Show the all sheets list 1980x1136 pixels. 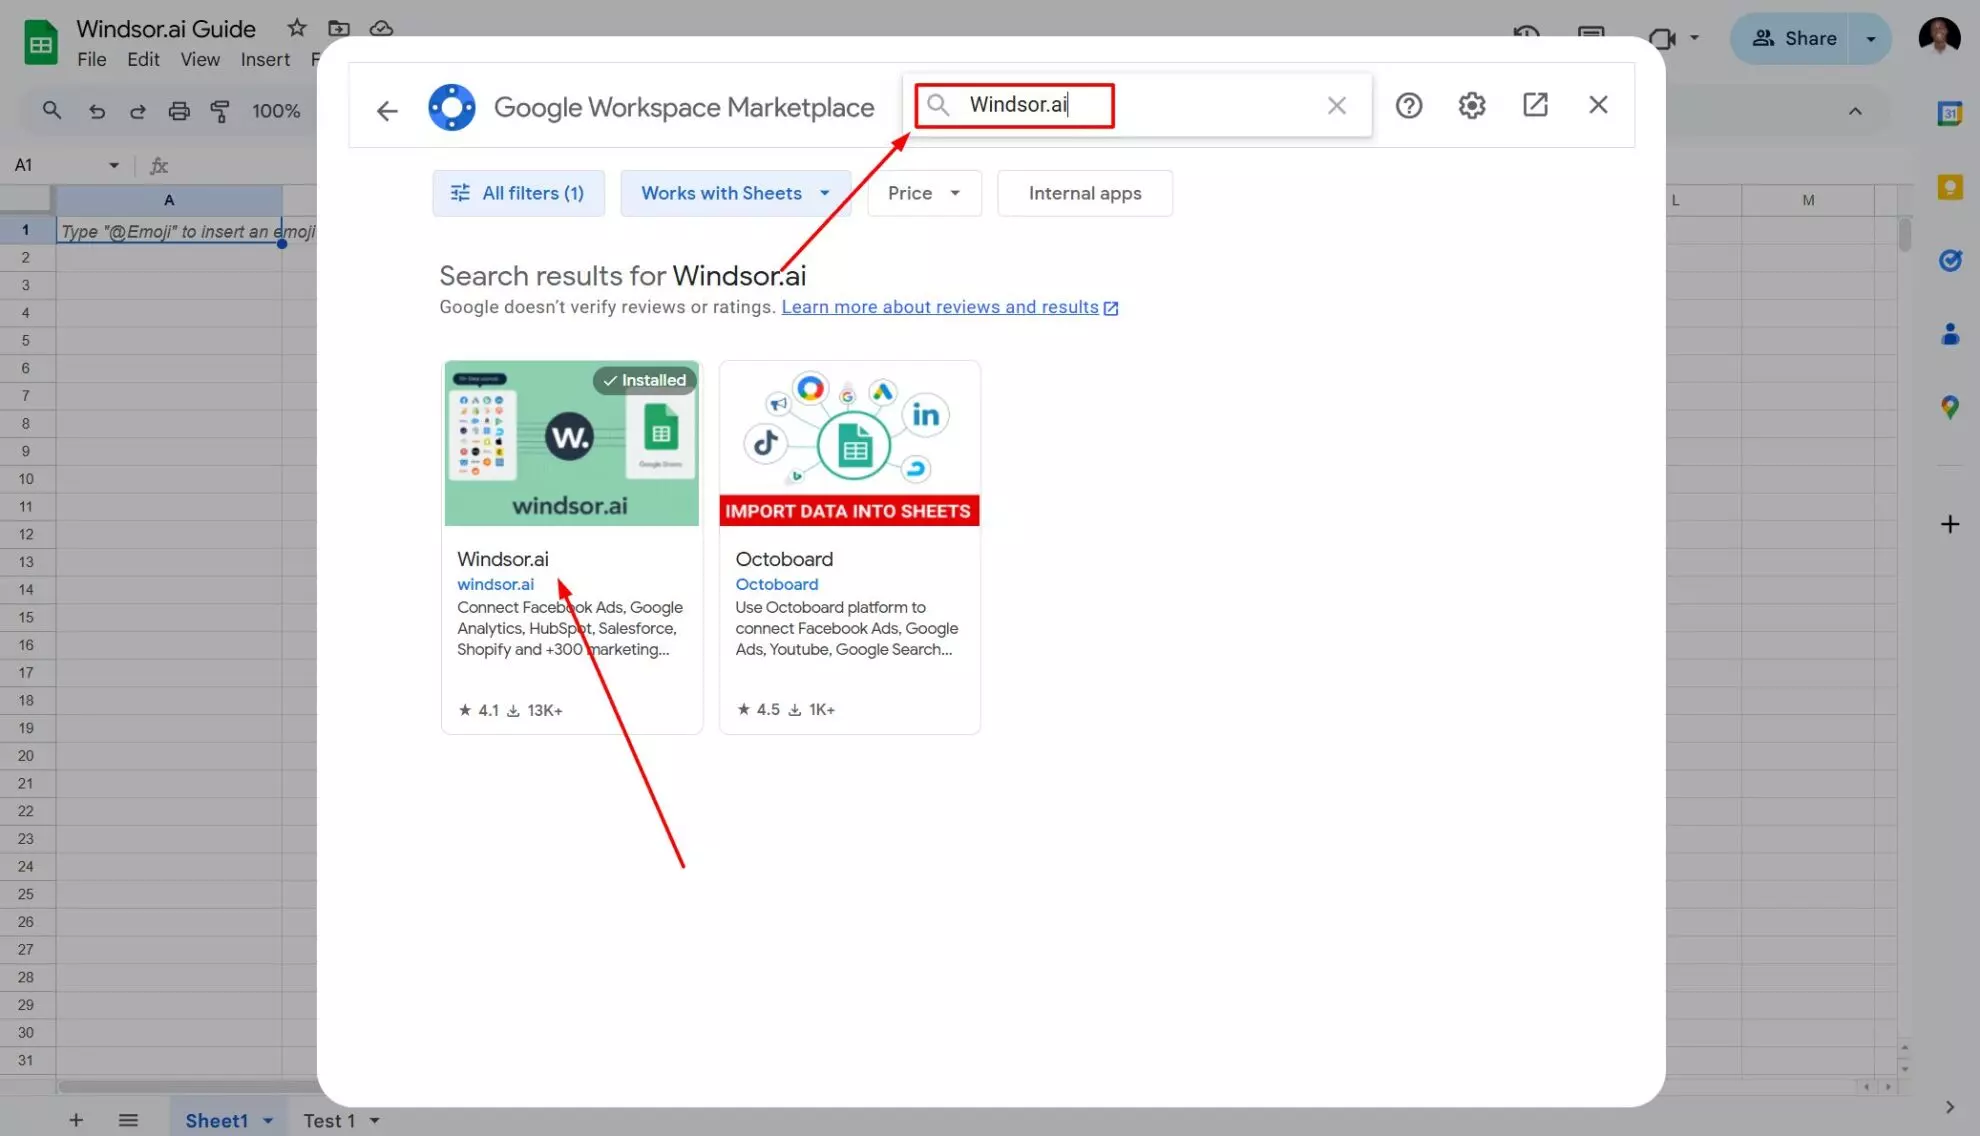128,1120
